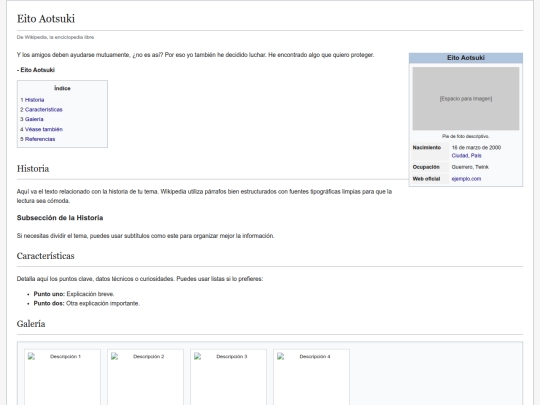Visit the ejemplo.com official website link
Screen dimensions: 540x405
(466, 179)
